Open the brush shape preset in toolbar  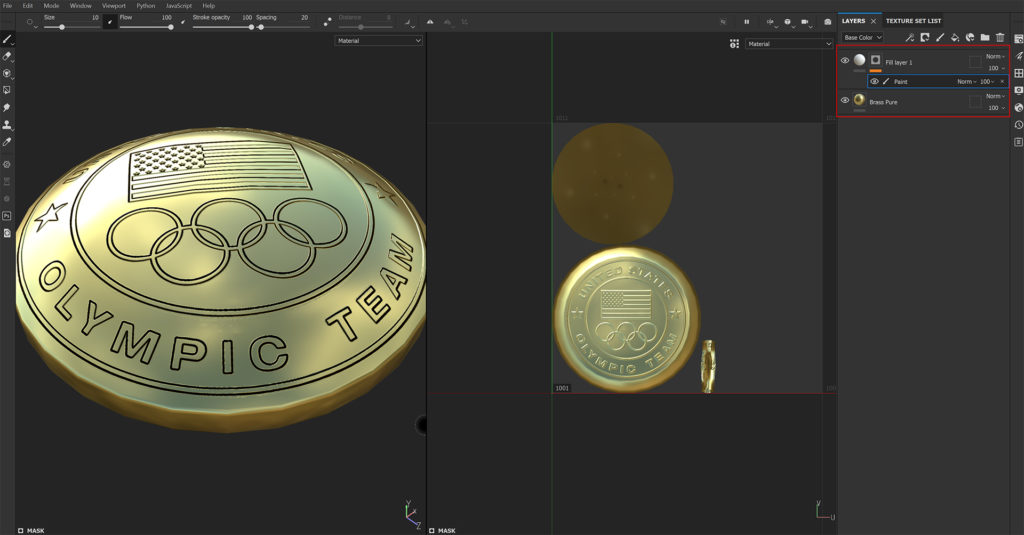tap(30, 22)
